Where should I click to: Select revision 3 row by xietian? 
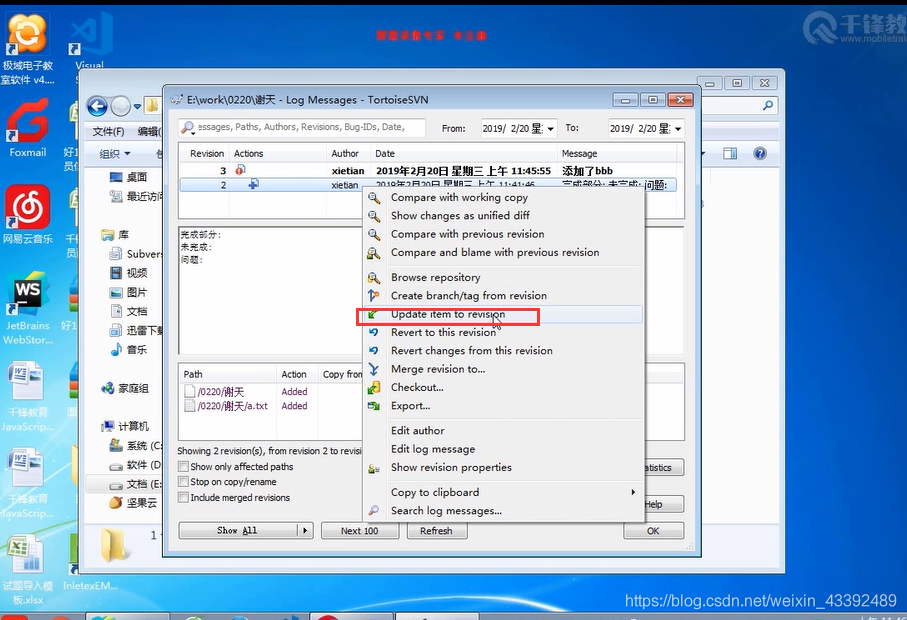[428, 171]
